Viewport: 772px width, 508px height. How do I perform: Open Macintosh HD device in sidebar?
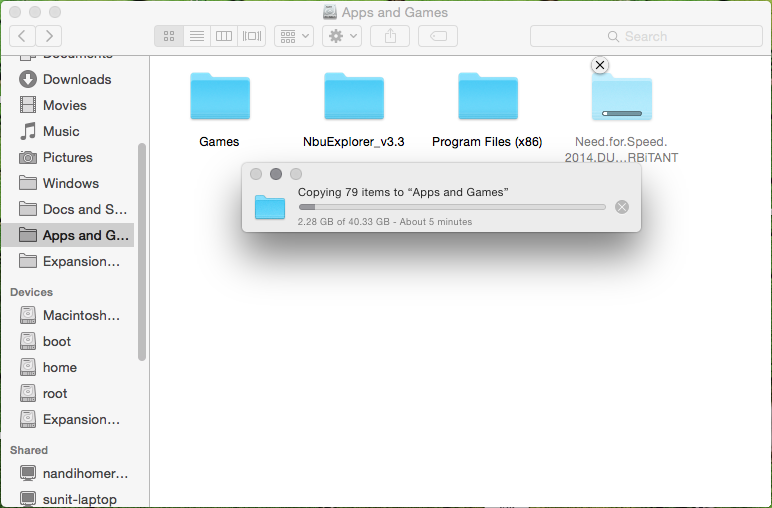(x=80, y=315)
